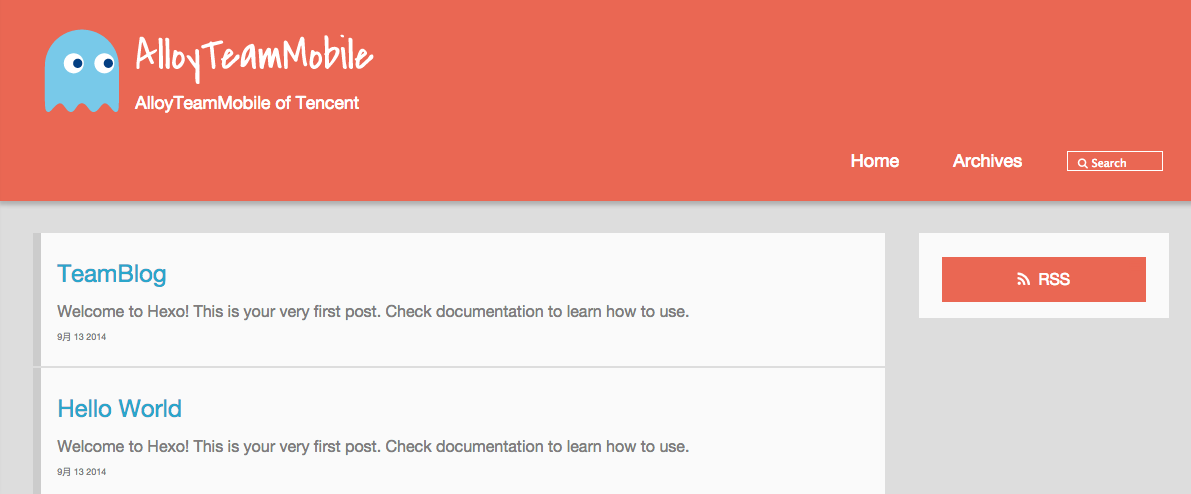Click the AlloyTeamMobile site title
Image resolution: width=1191 pixels, height=494 pixels.
pos(254,56)
